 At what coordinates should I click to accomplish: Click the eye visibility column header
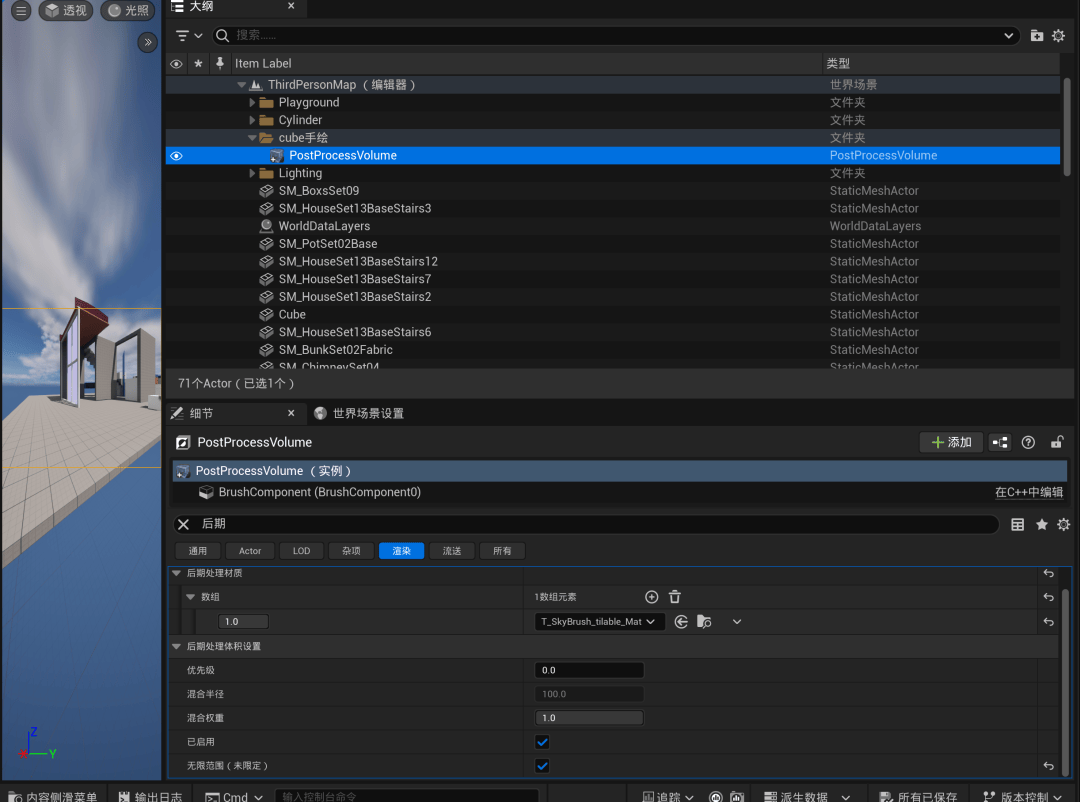pyautogui.click(x=176, y=64)
